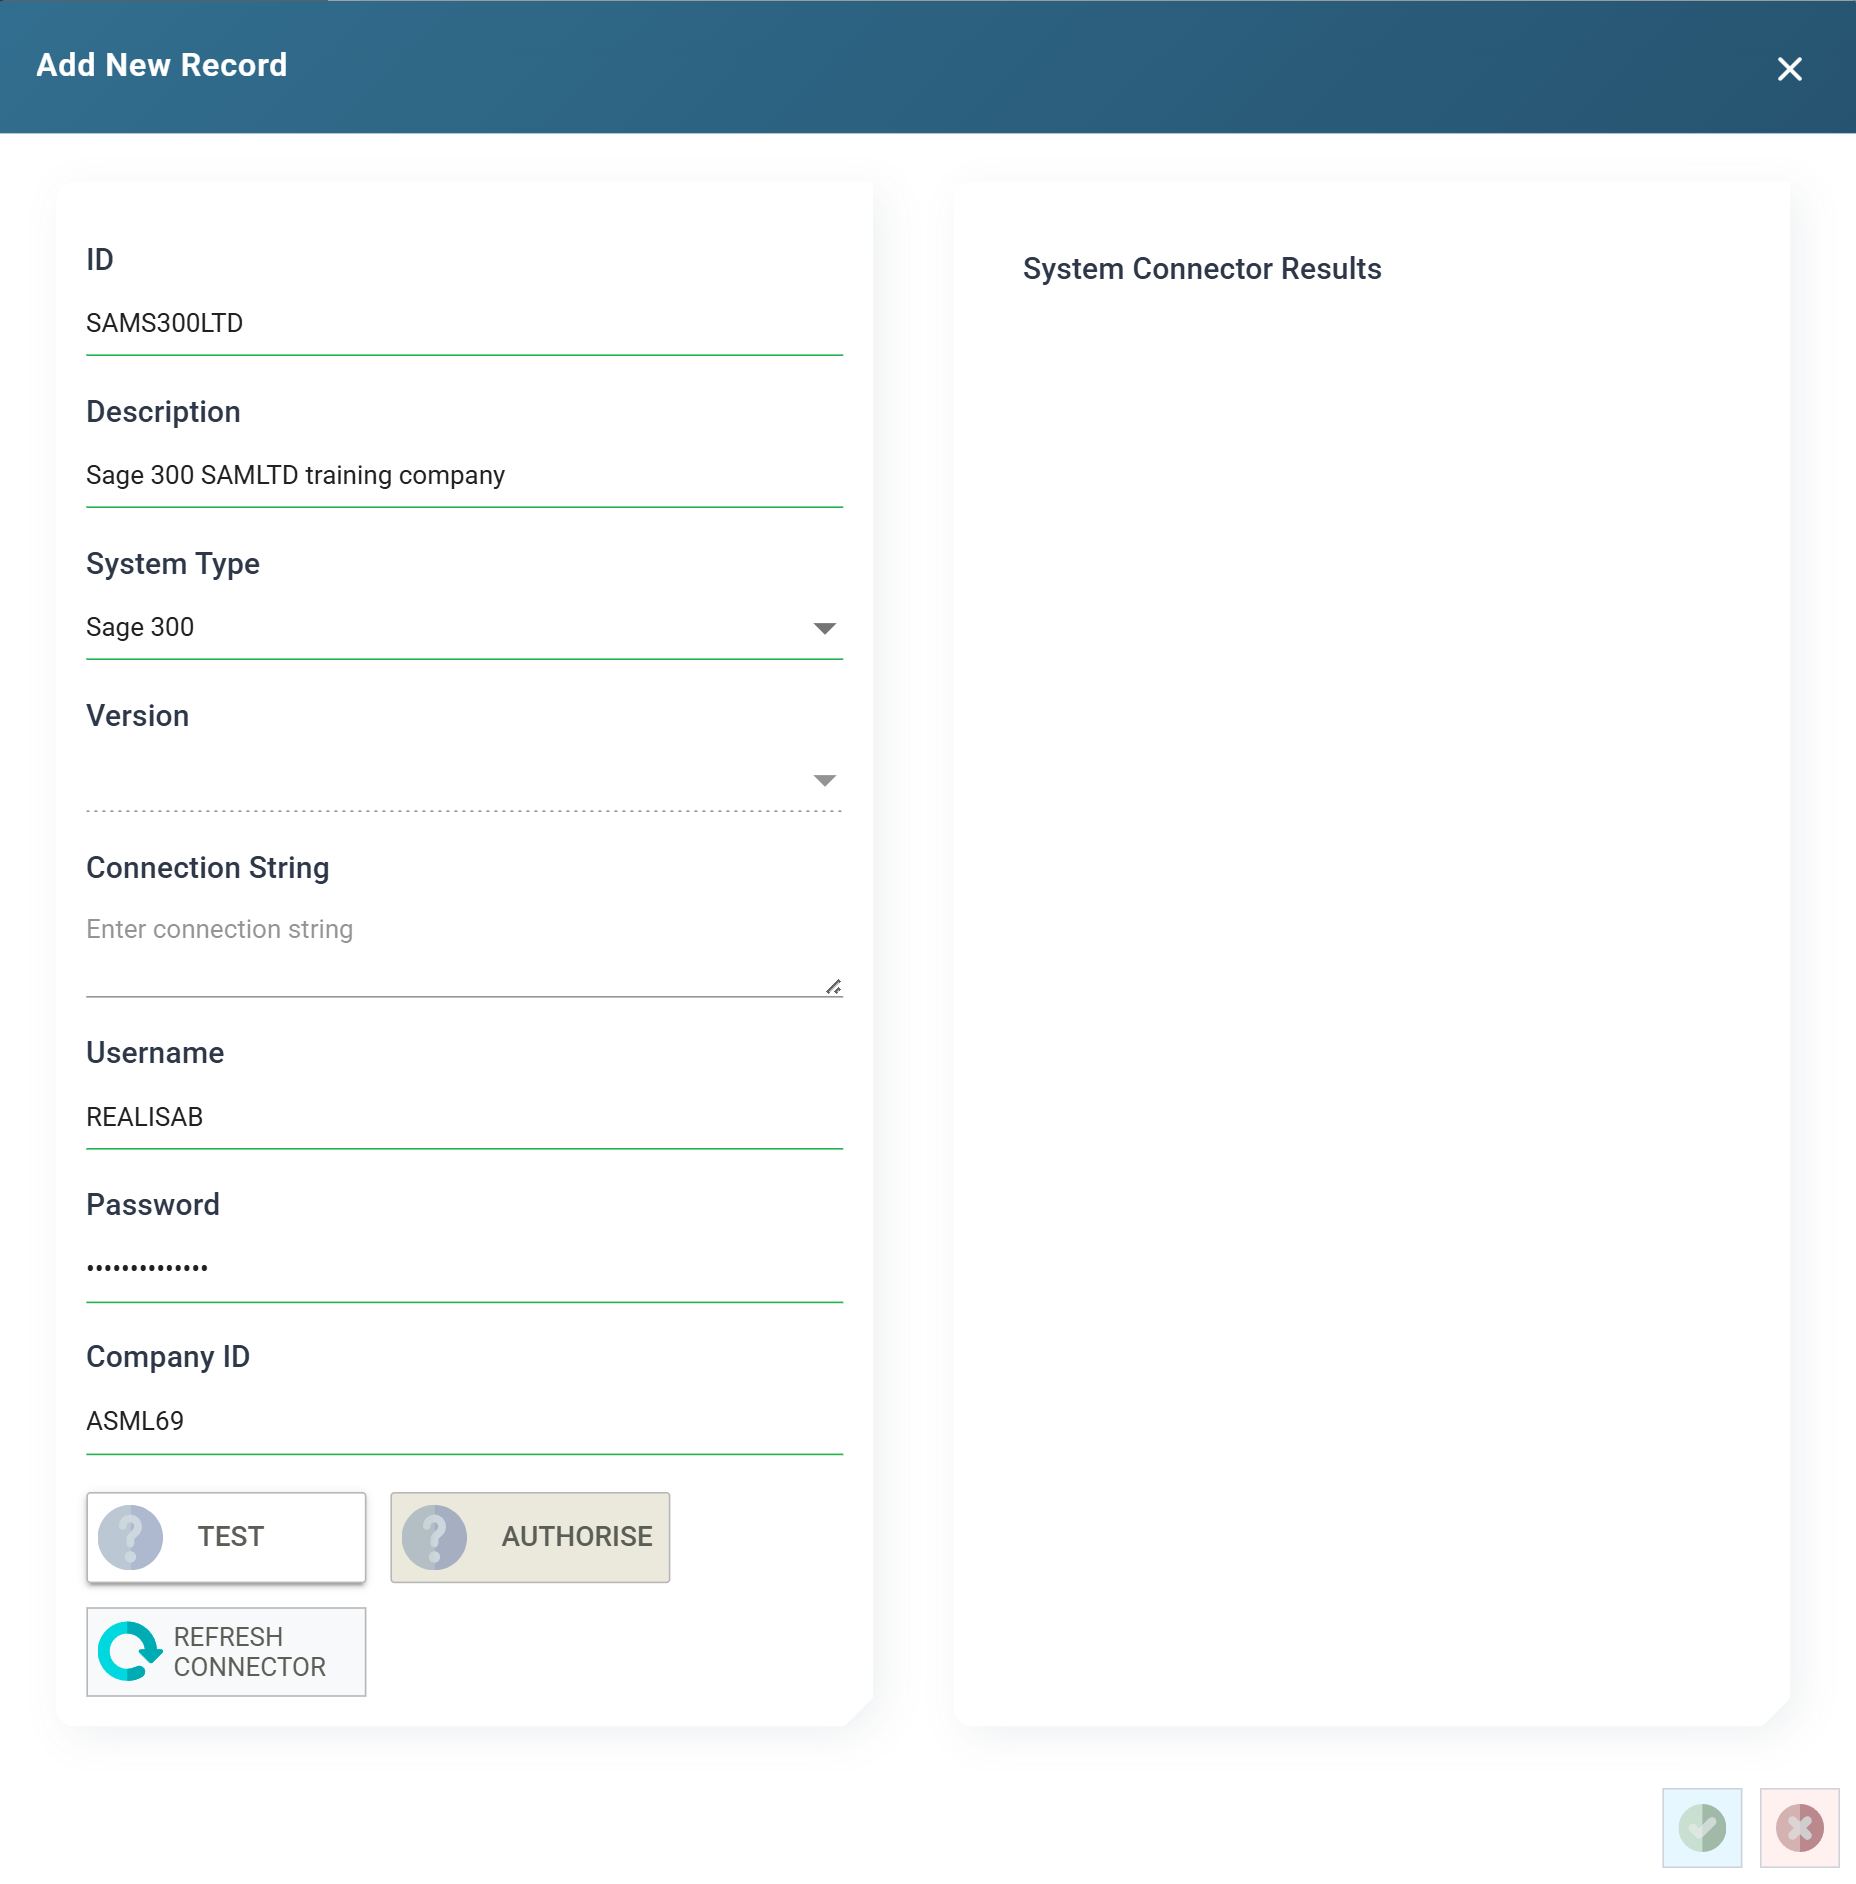Click the Version label

point(138,716)
